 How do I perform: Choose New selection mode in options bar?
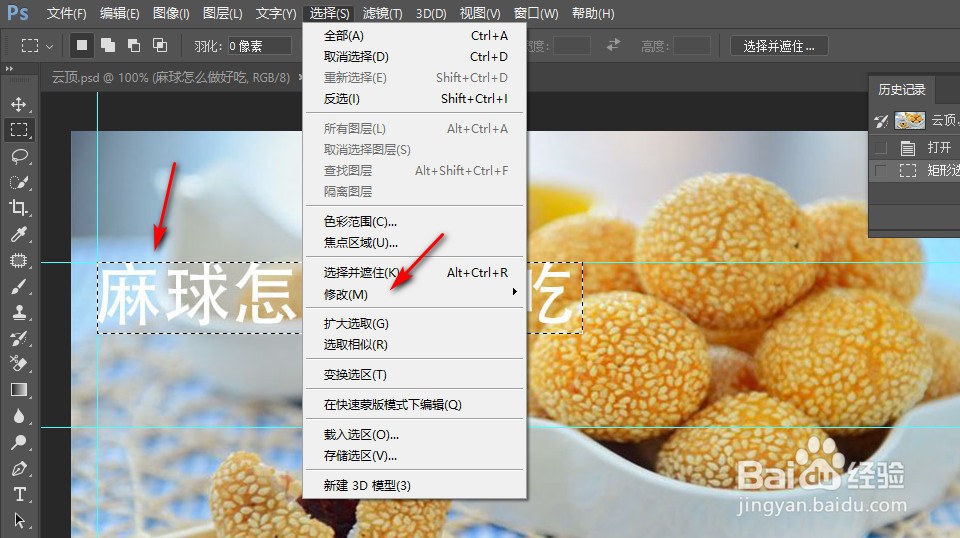click(81, 45)
